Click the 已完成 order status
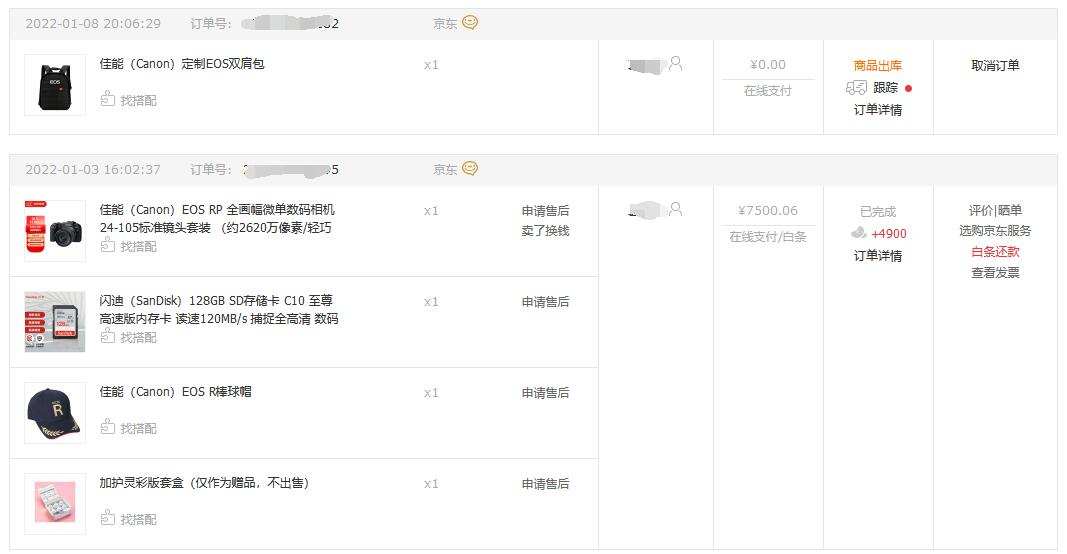 tap(878, 212)
